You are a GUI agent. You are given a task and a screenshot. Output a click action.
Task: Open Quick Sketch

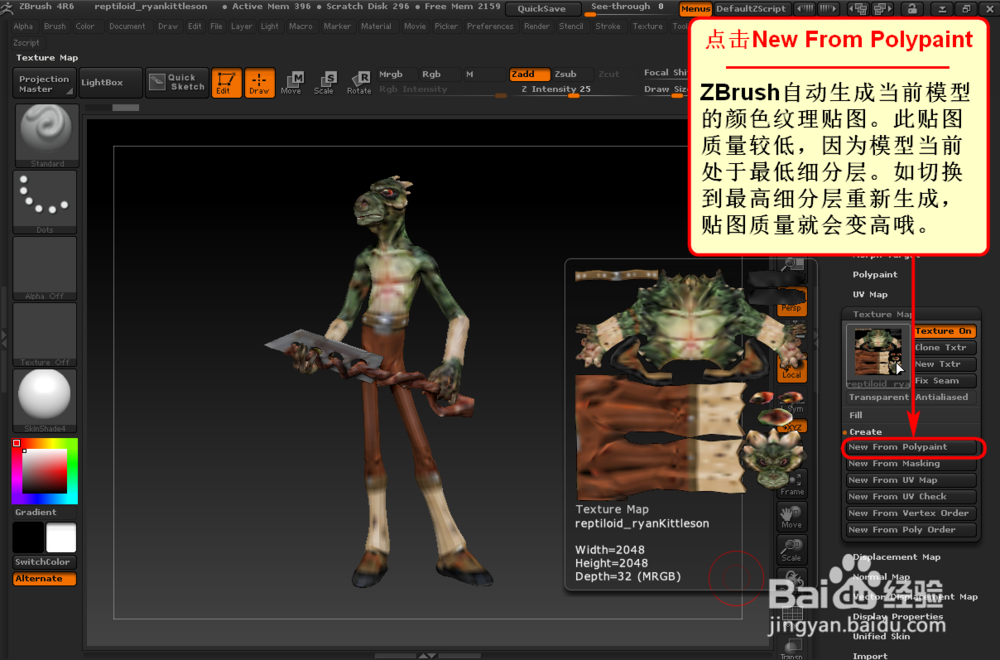click(x=177, y=82)
